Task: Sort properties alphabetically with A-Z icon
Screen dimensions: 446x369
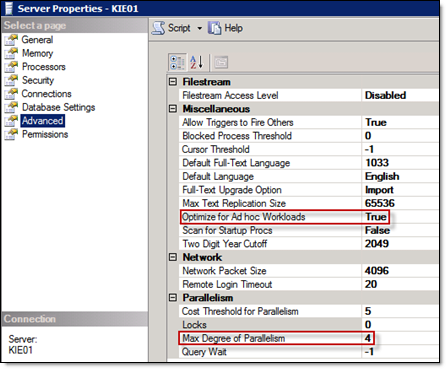Action: pos(197,62)
